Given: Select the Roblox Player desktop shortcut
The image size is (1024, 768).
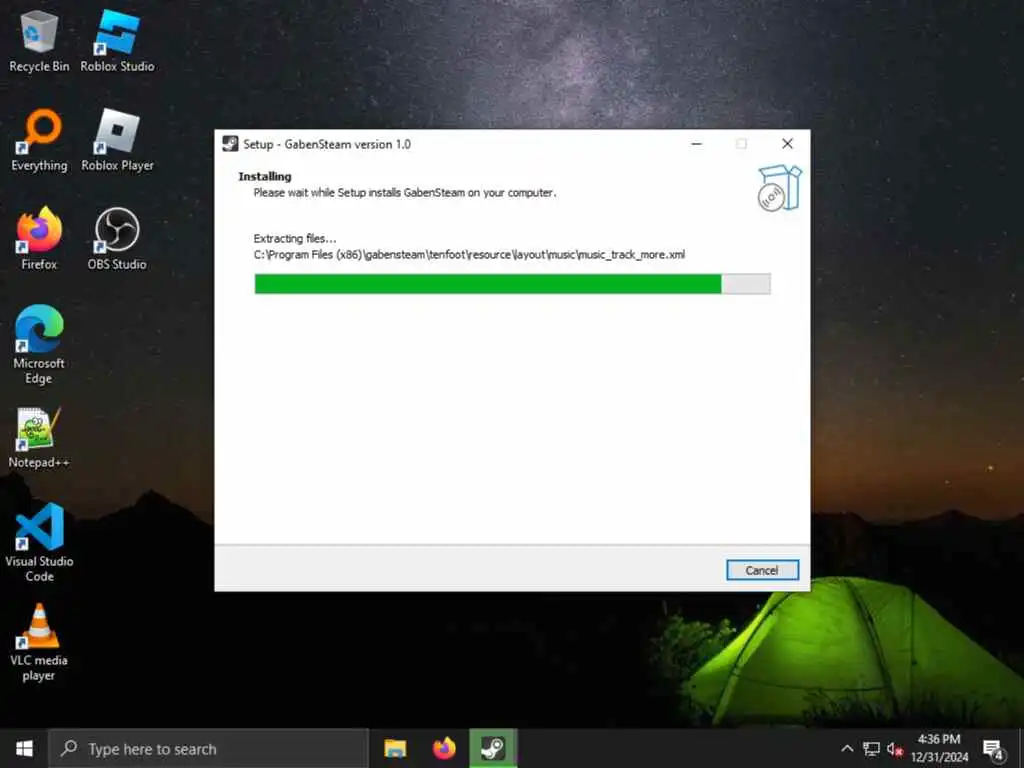Looking at the screenshot, I should 118,140.
